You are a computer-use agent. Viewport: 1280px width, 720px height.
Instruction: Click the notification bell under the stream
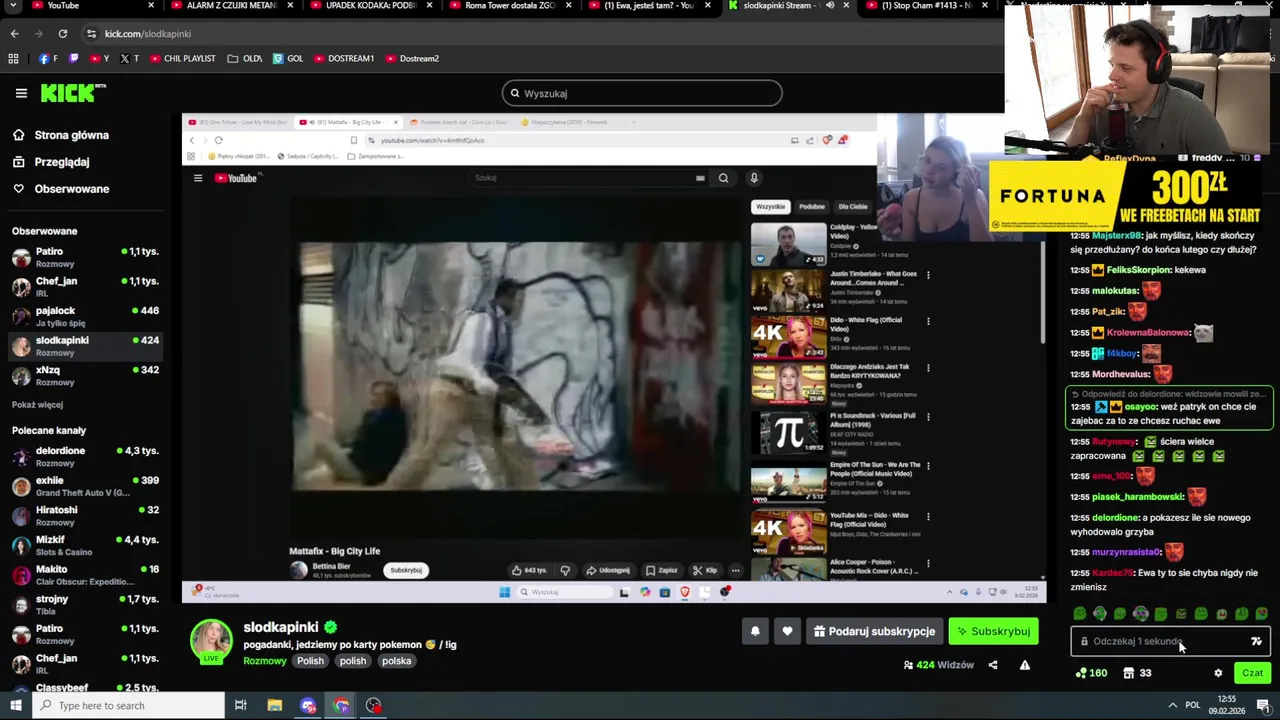click(x=755, y=631)
